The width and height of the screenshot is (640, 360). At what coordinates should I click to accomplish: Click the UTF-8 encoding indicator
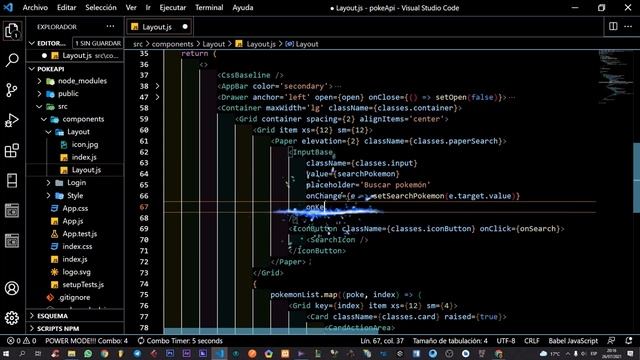click(x=506, y=341)
